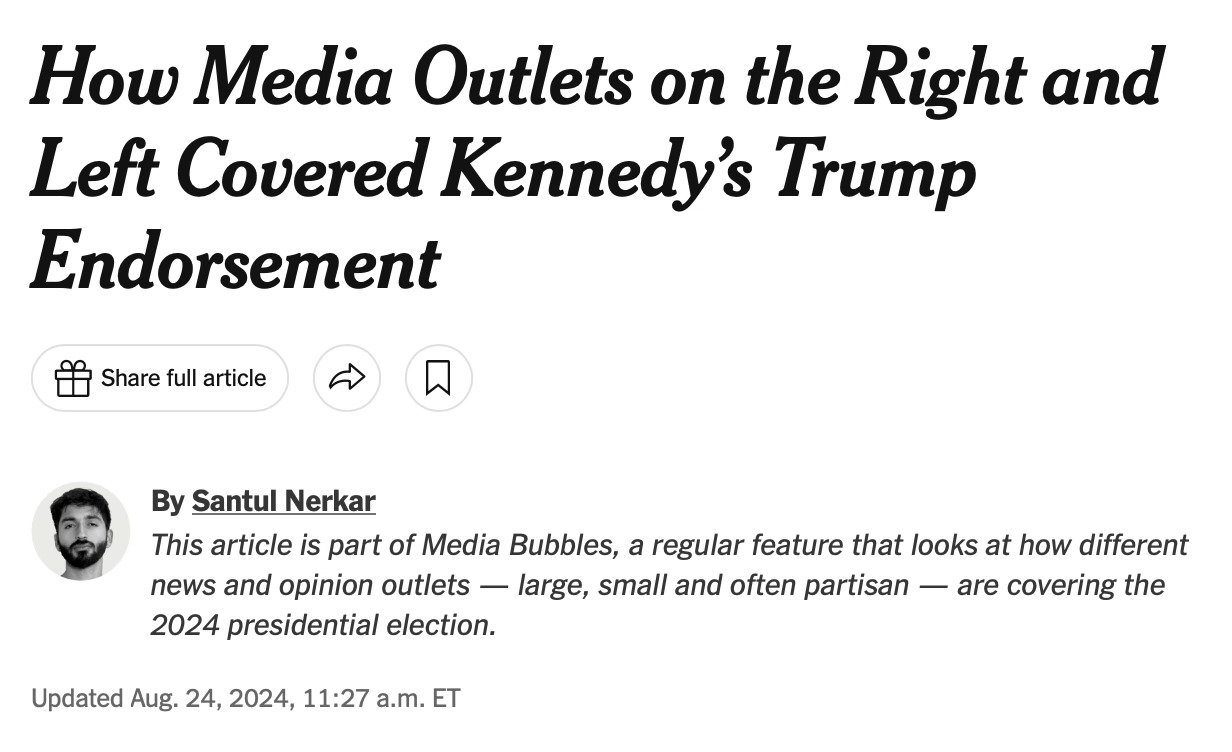Click the Share full article button
Screen dimensions: 1232x752
pos(160,378)
